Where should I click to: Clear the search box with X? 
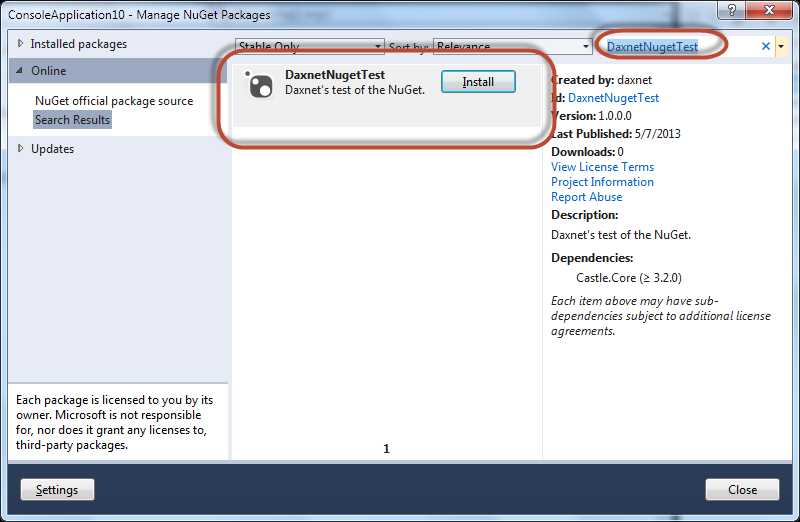(765, 46)
